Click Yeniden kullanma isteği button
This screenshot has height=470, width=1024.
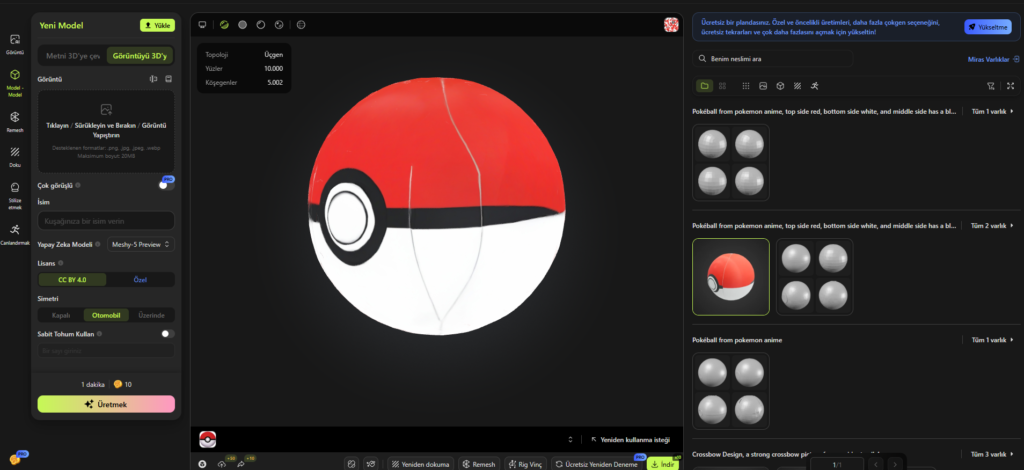[x=630, y=440]
